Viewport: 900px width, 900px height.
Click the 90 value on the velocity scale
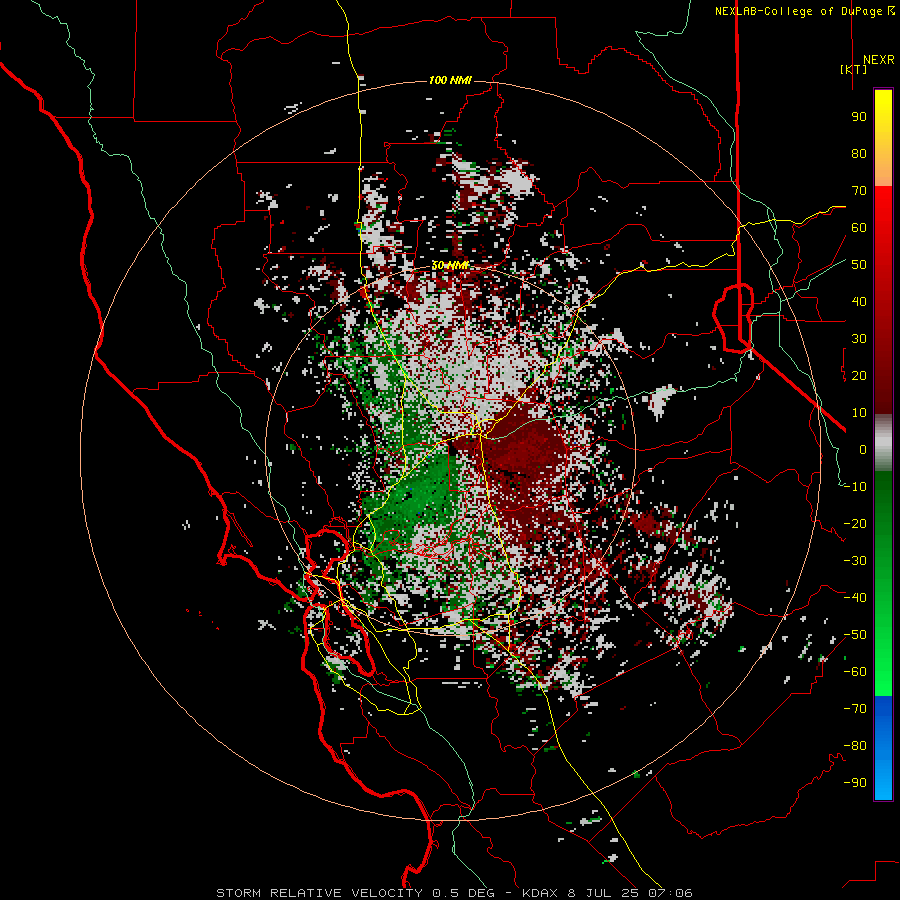coord(859,117)
